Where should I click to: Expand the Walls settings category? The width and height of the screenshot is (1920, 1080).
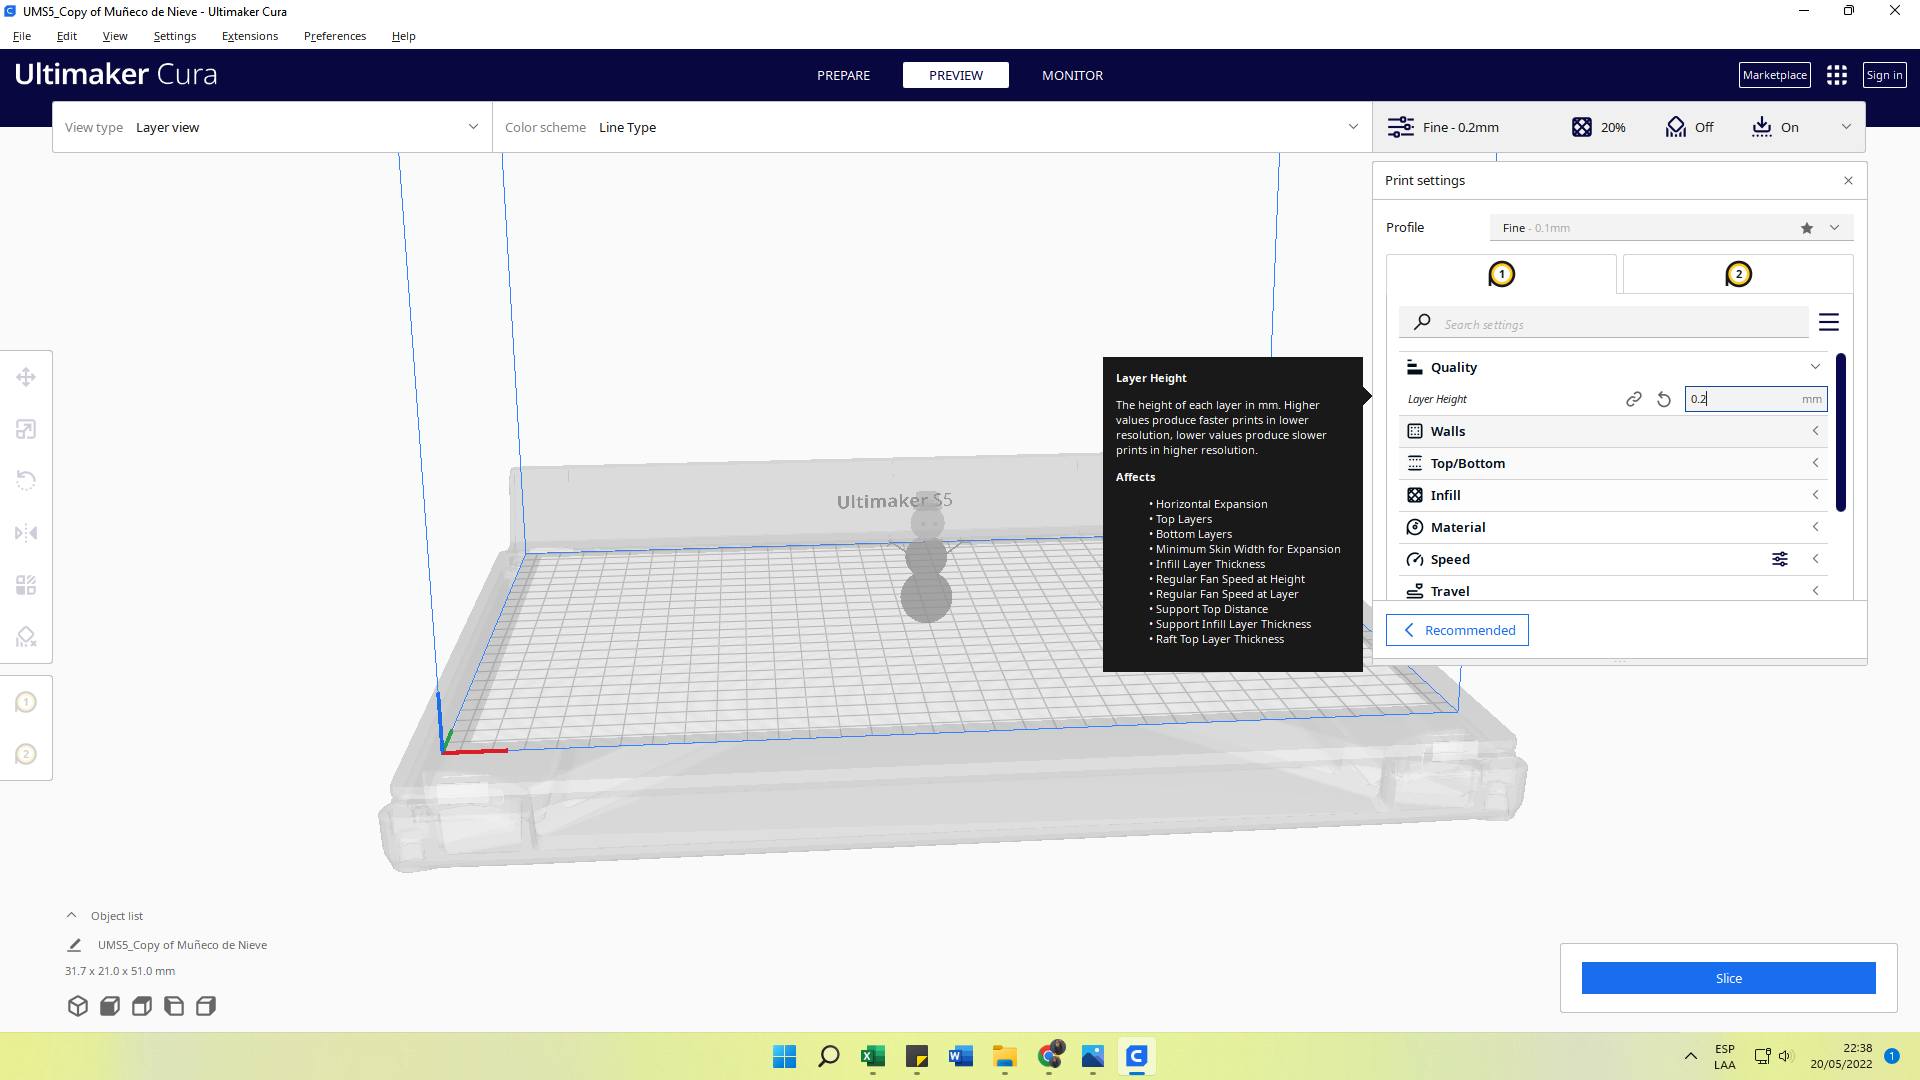click(x=1613, y=431)
